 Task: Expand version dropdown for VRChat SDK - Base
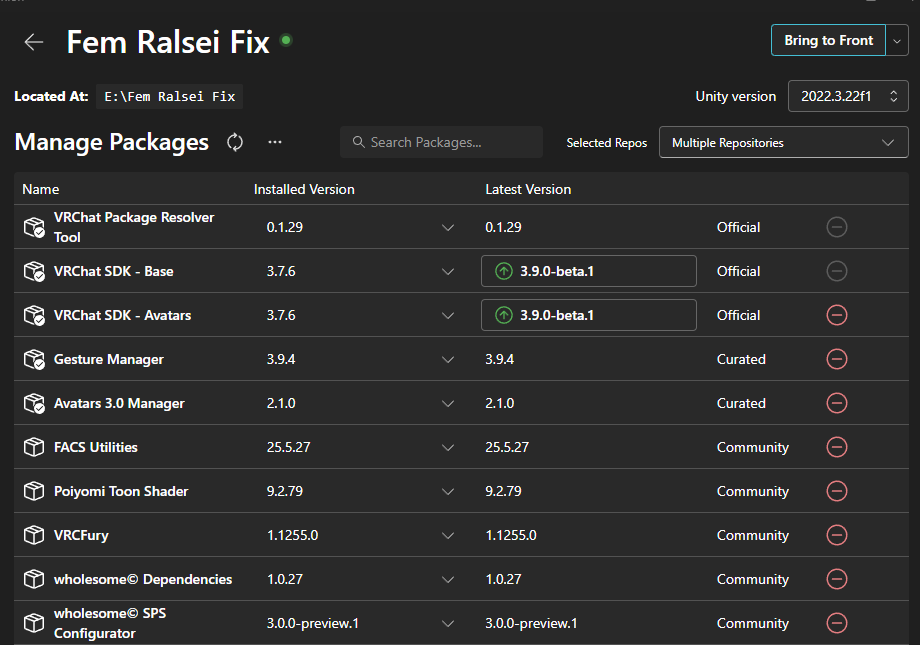point(448,272)
